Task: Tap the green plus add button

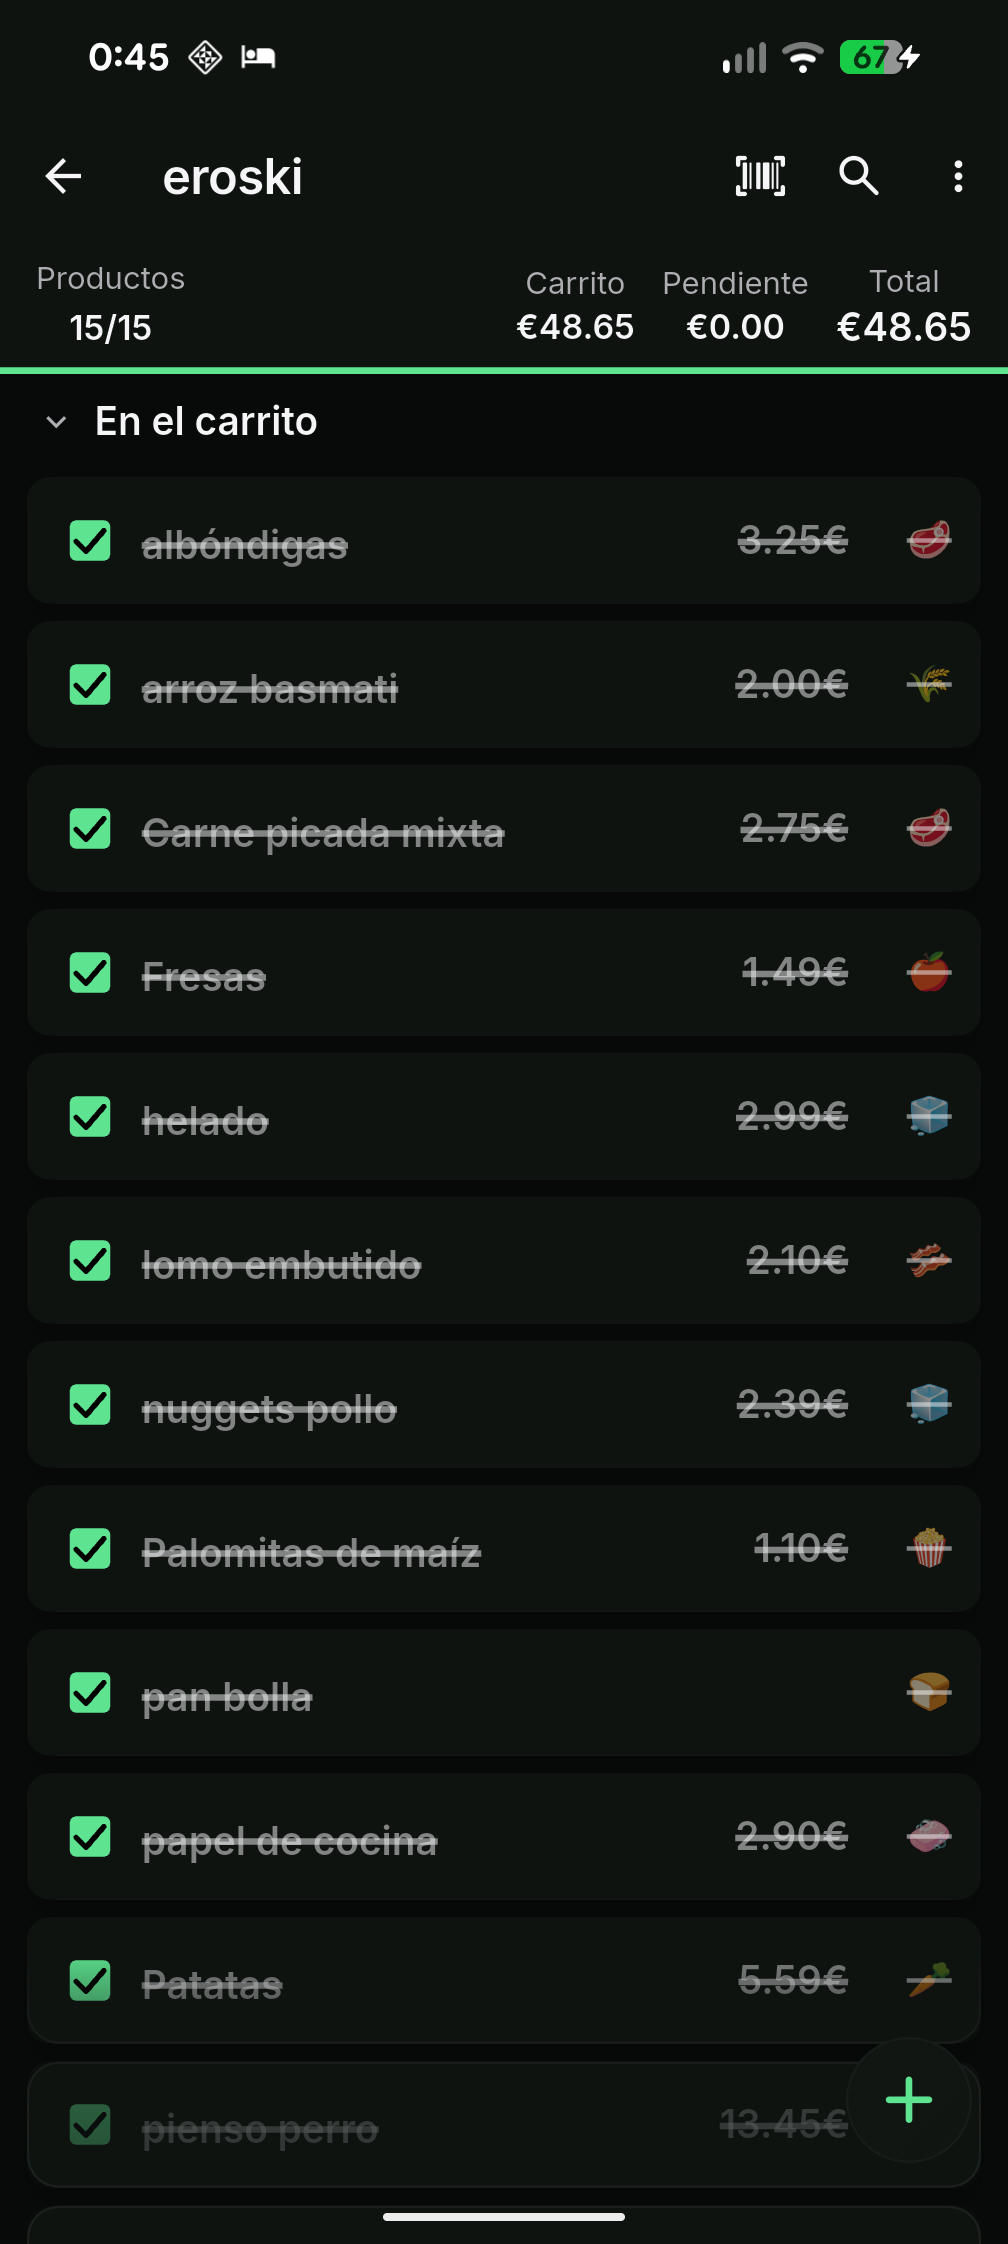Action: [909, 2100]
